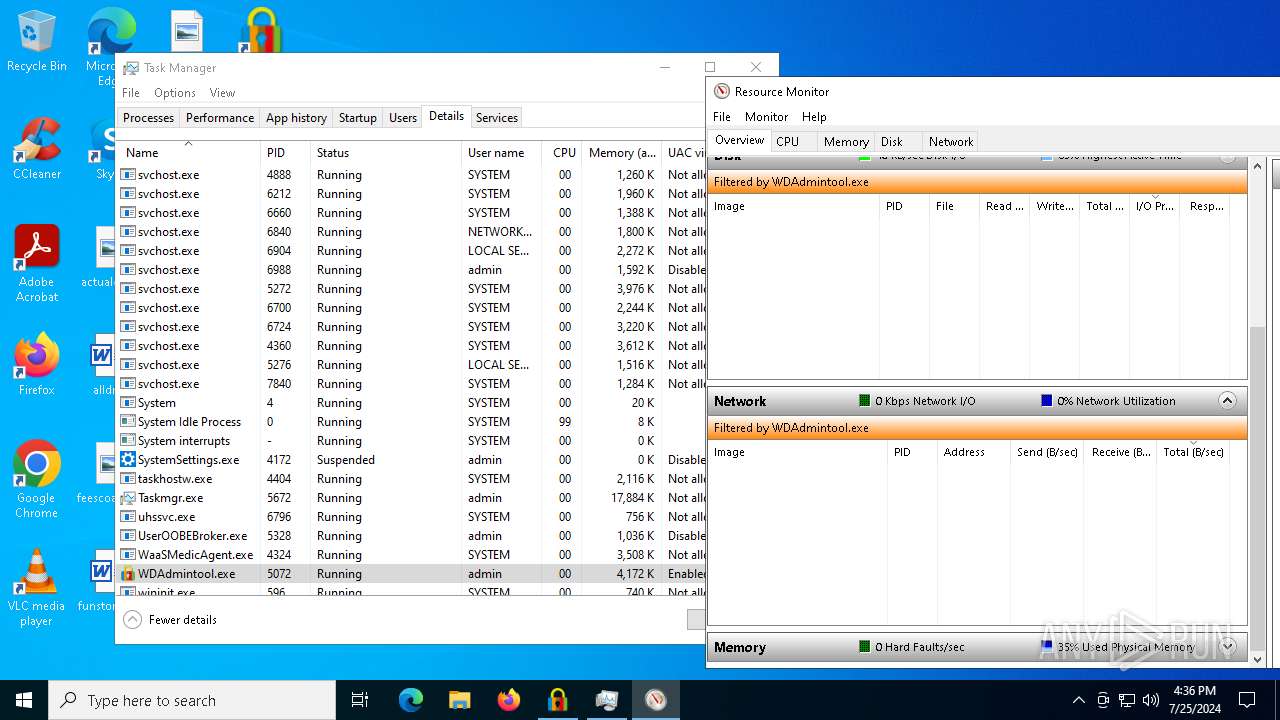This screenshot has width=1280, height=720.
Task: Open File Explorer from the taskbar
Action: tap(459, 700)
